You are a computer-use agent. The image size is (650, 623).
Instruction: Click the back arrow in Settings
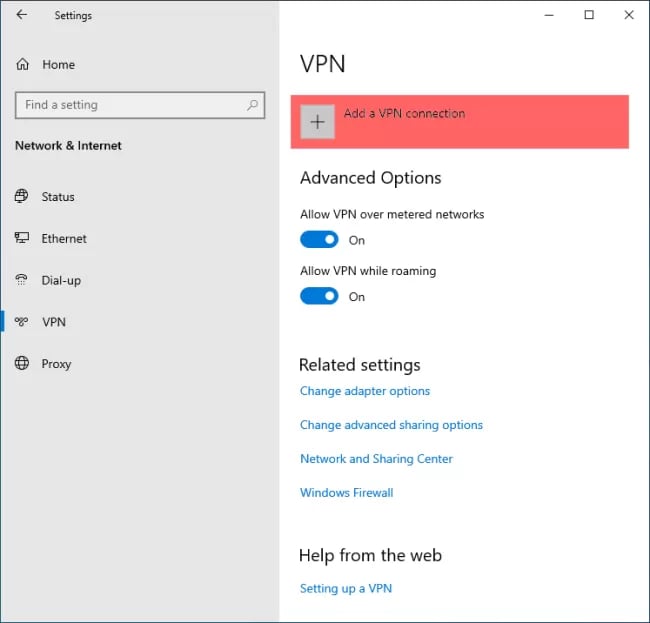(x=22, y=15)
